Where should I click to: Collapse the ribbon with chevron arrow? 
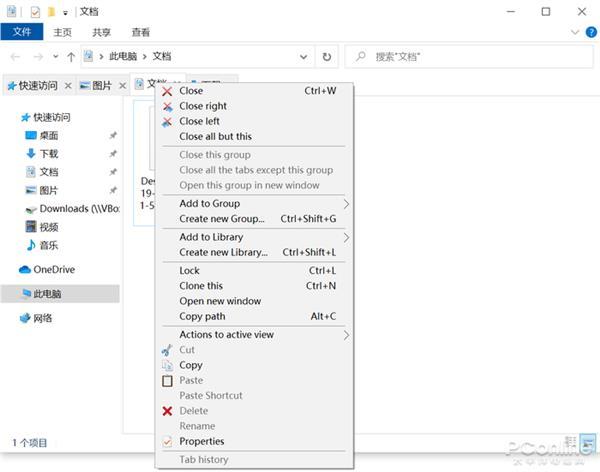click(575, 32)
